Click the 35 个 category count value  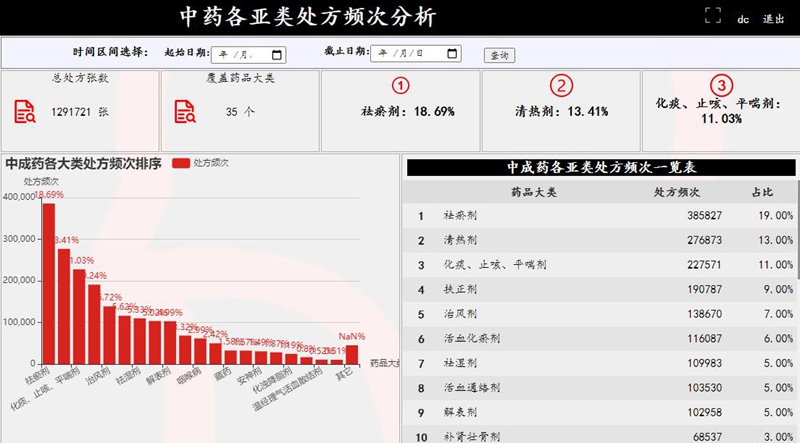240,112
